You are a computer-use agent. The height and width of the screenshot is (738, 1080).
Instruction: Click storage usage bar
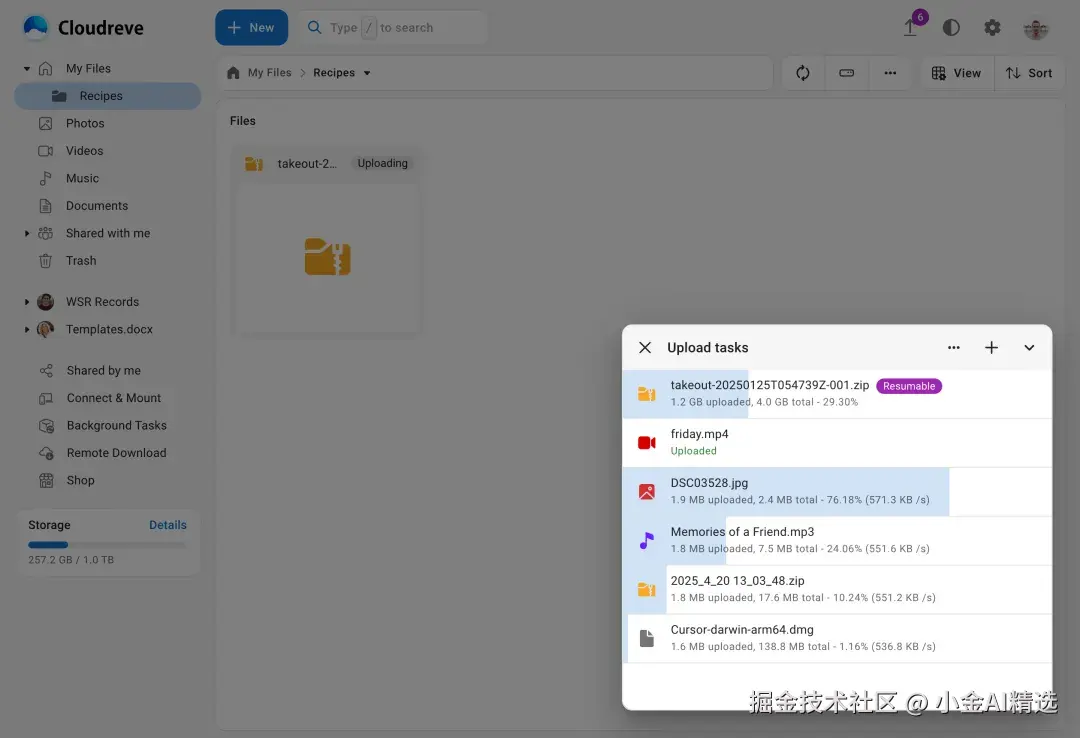(107, 544)
